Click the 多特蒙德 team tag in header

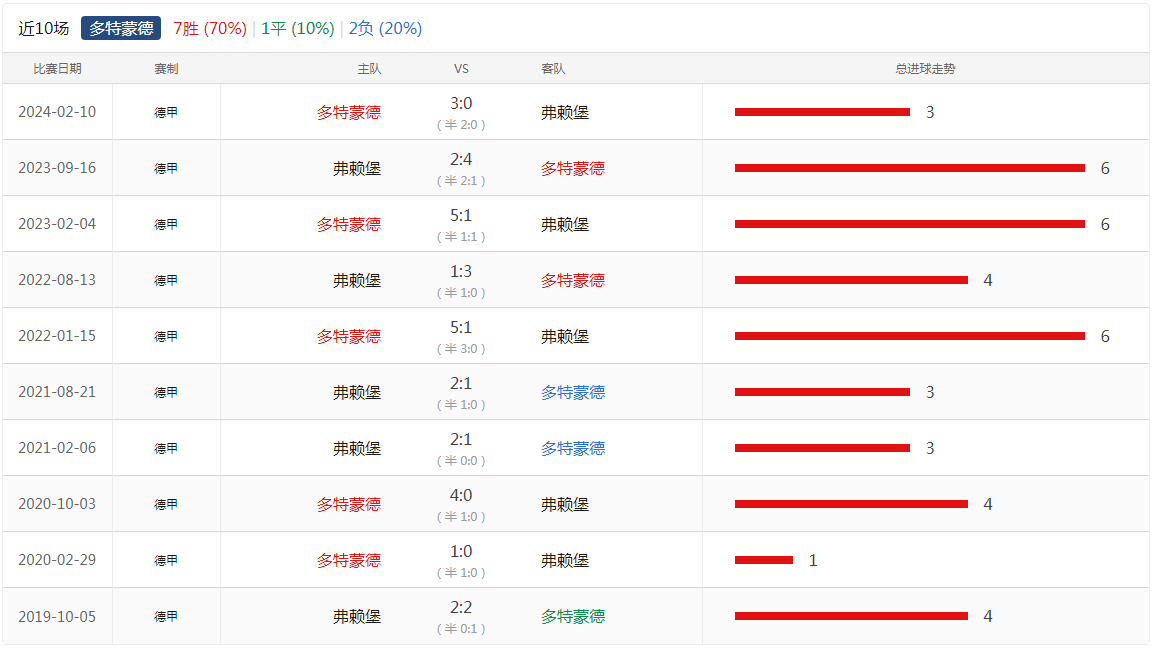coord(121,29)
